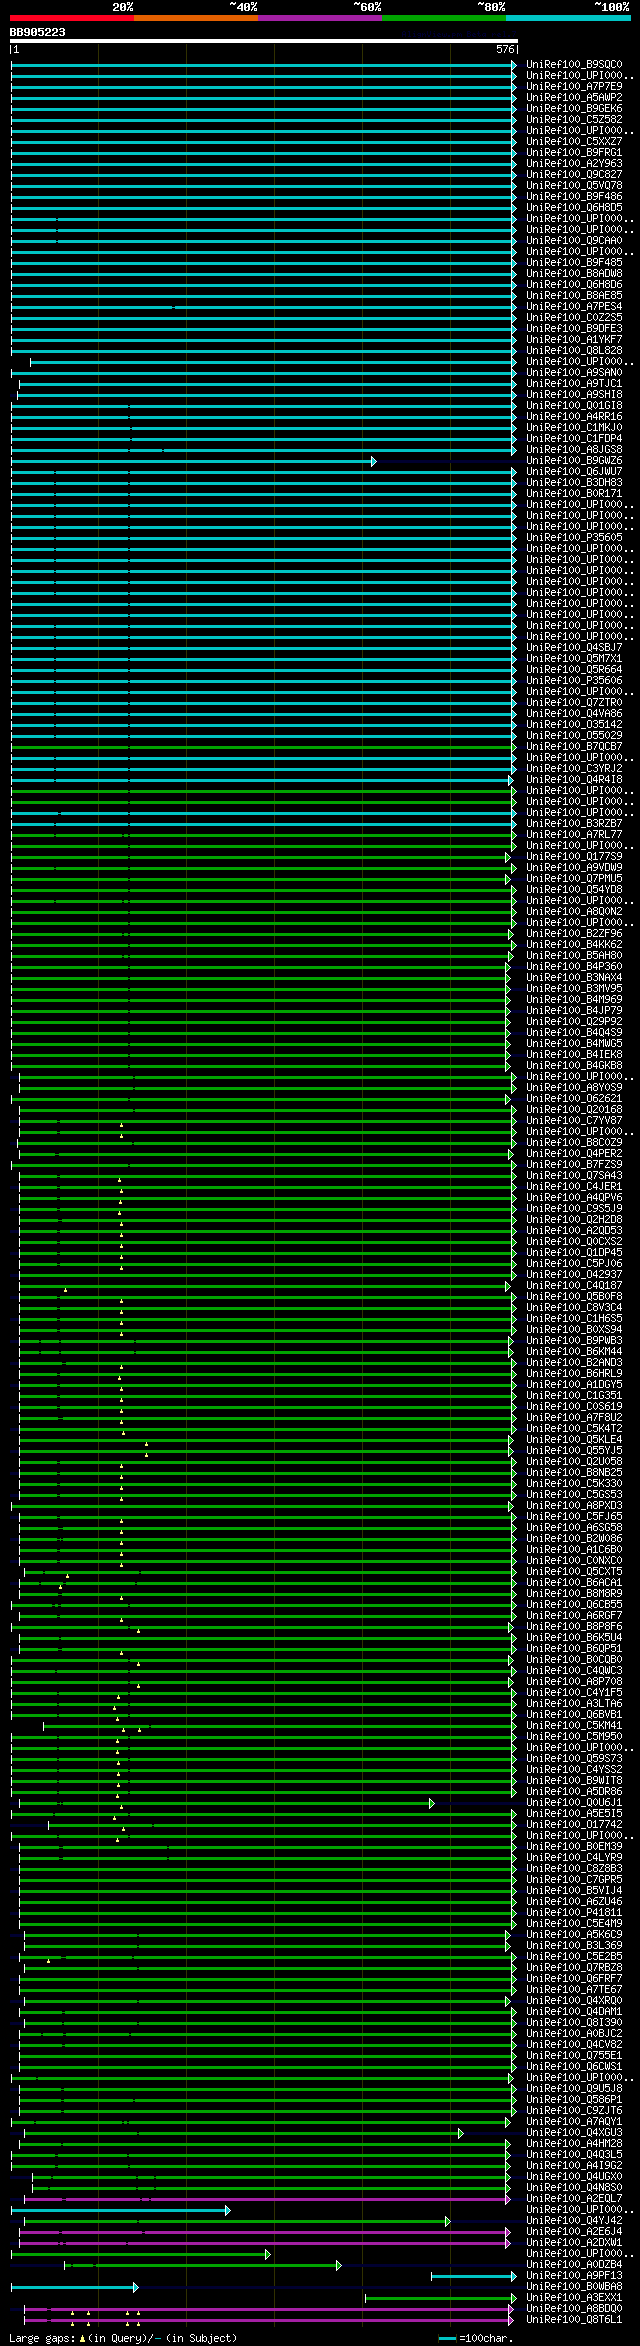Click the green alignment arrowhead for UniRef100_Q4XGU3
This screenshot has width=640, height=2346.
tap(460, 2132)
